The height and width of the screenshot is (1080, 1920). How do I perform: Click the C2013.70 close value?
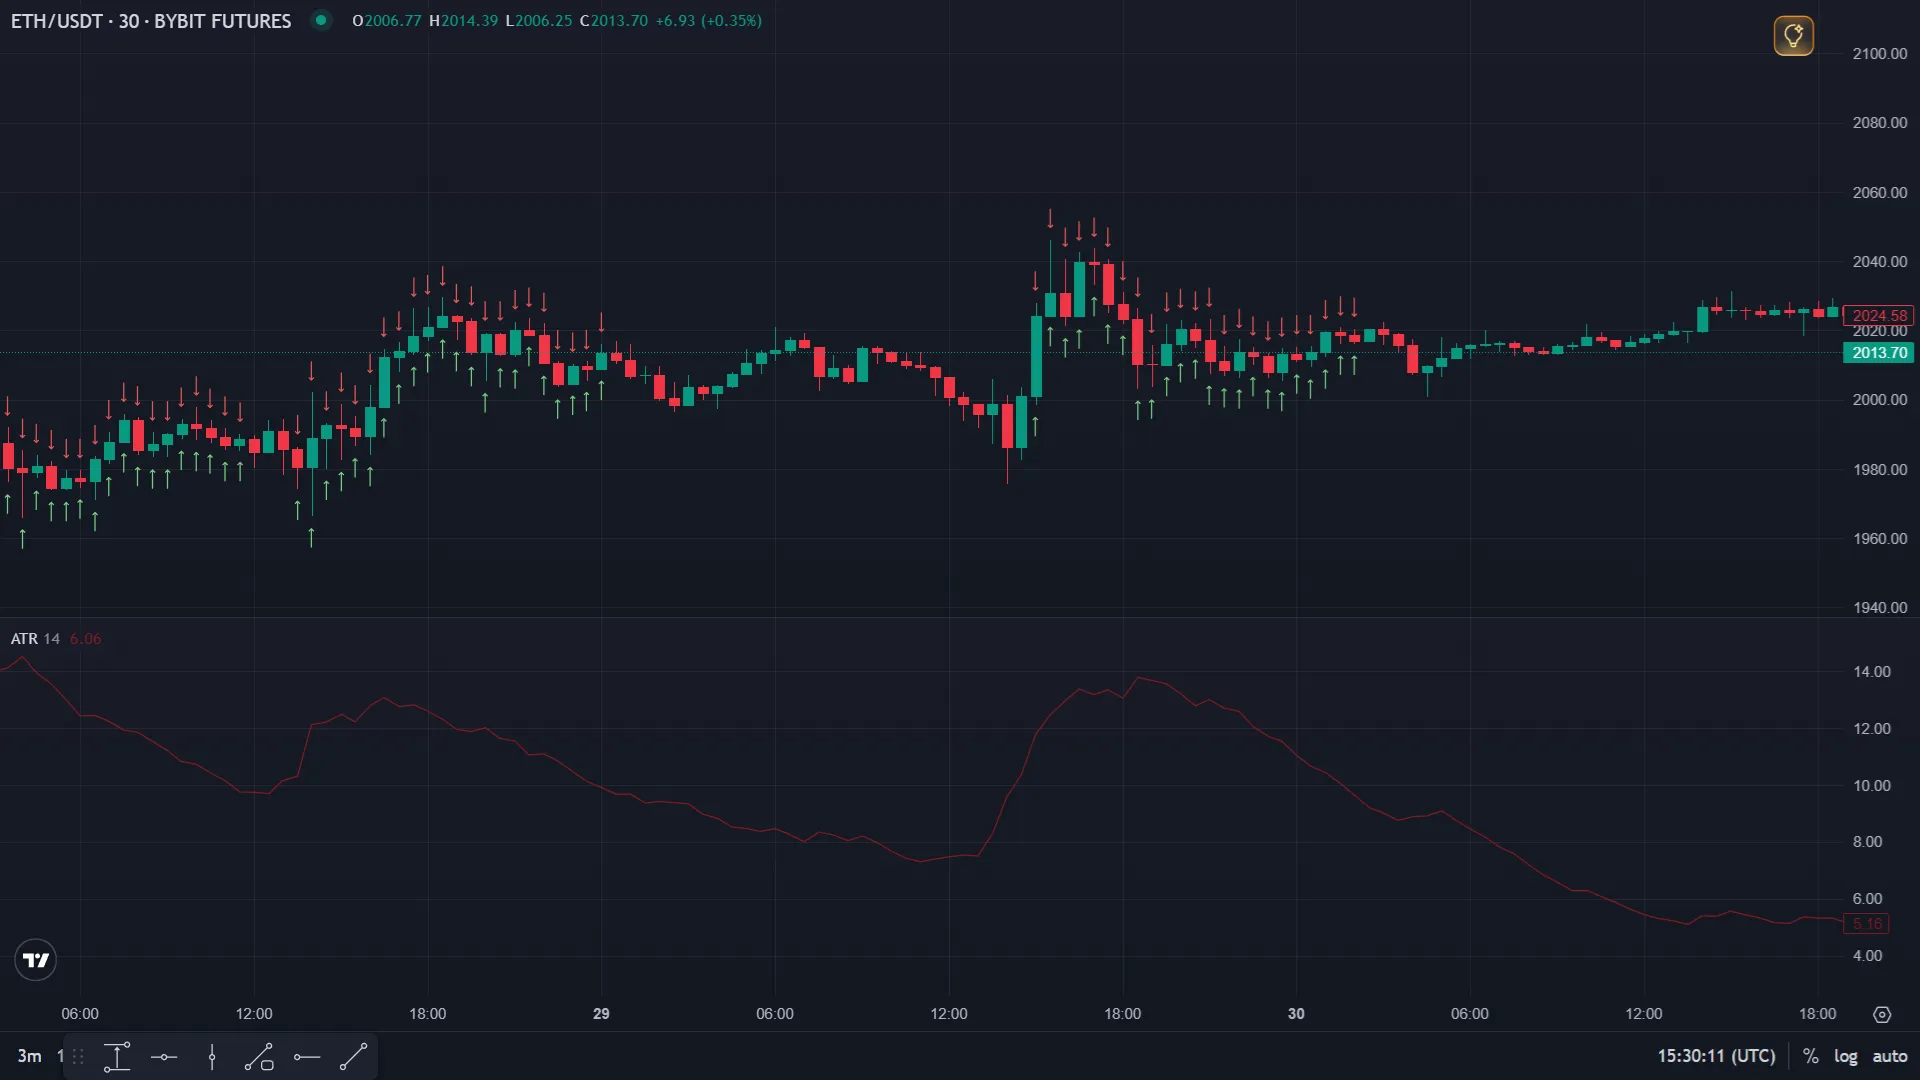click(x=614, y=21)
